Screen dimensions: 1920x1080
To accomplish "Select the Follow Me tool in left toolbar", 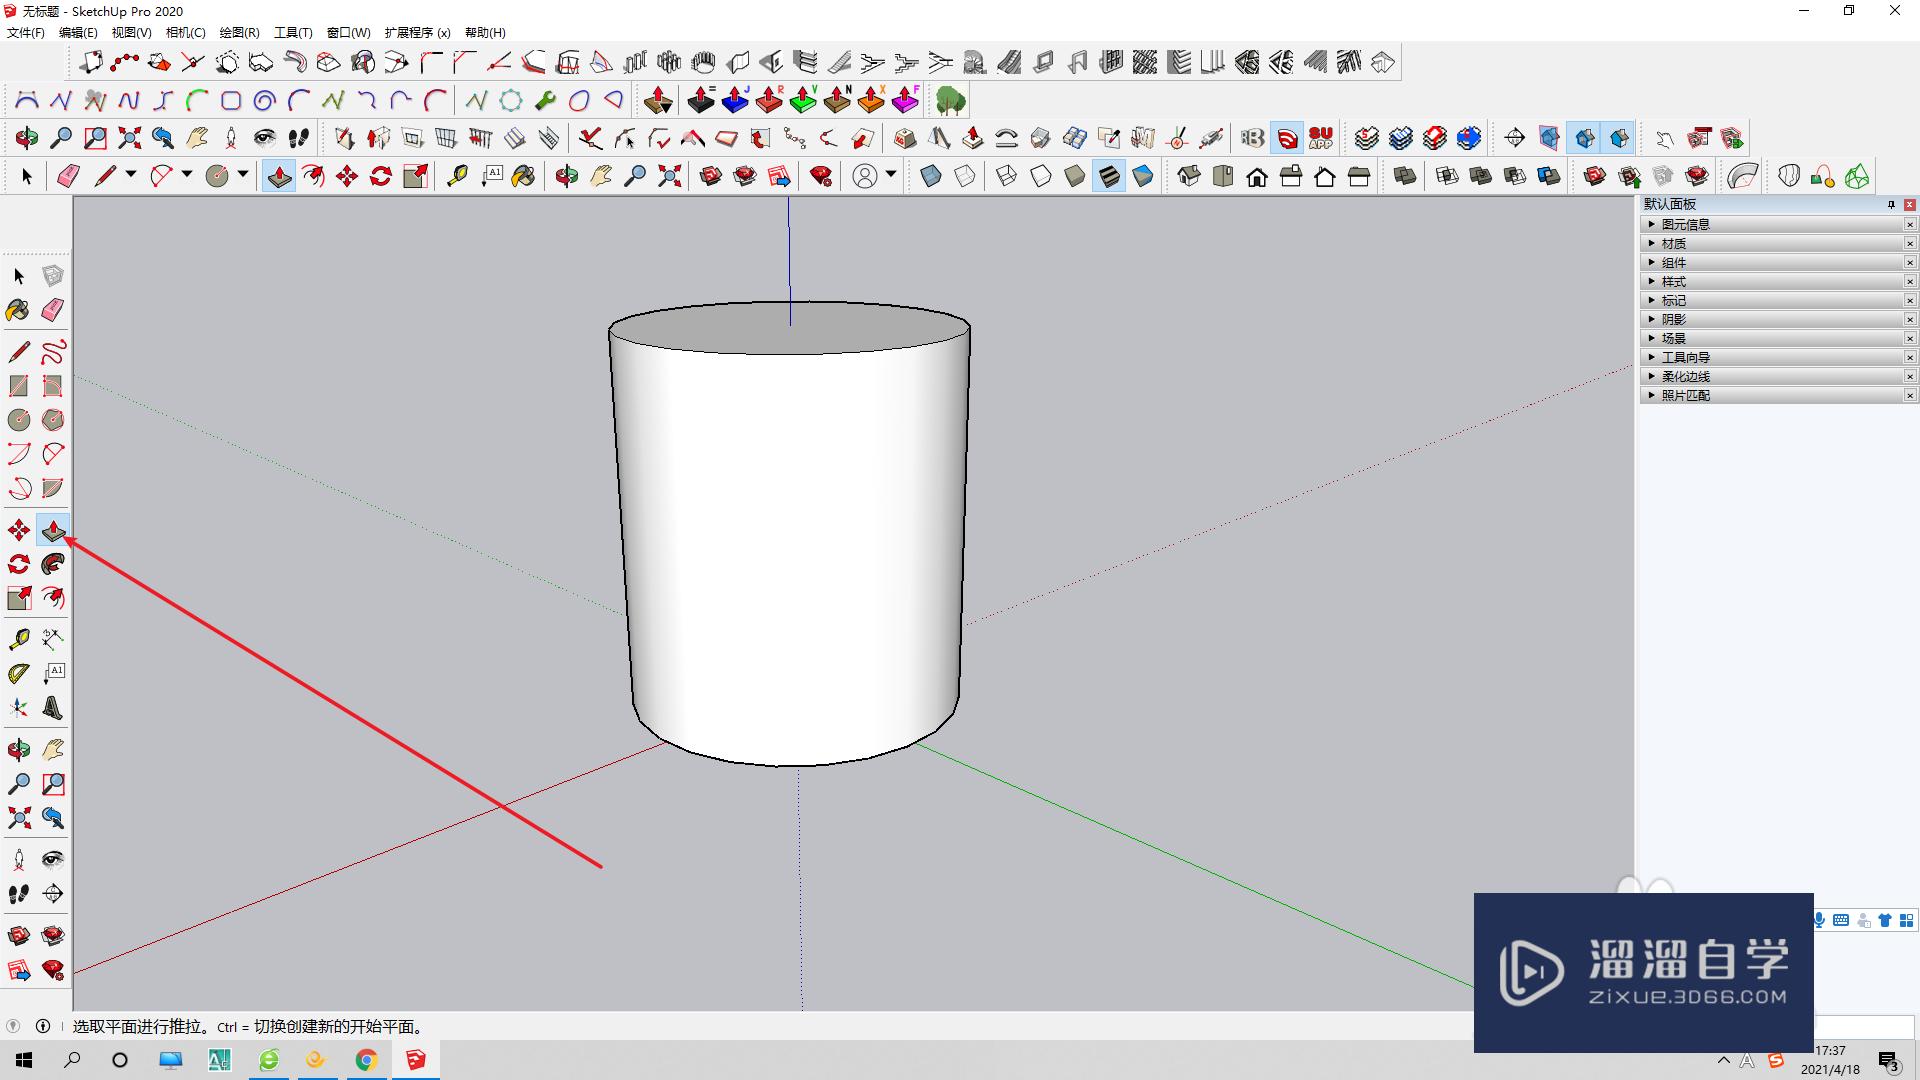I will [53, 564].
